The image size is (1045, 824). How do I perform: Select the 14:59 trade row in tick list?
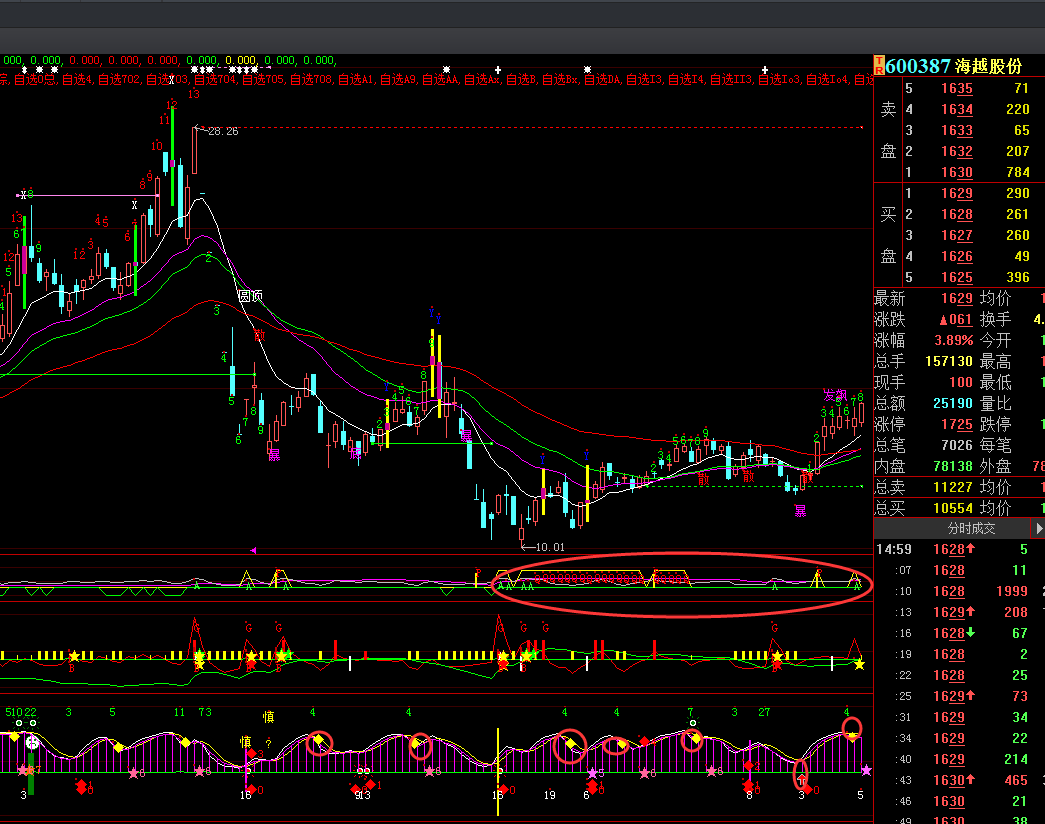[959, 549]
